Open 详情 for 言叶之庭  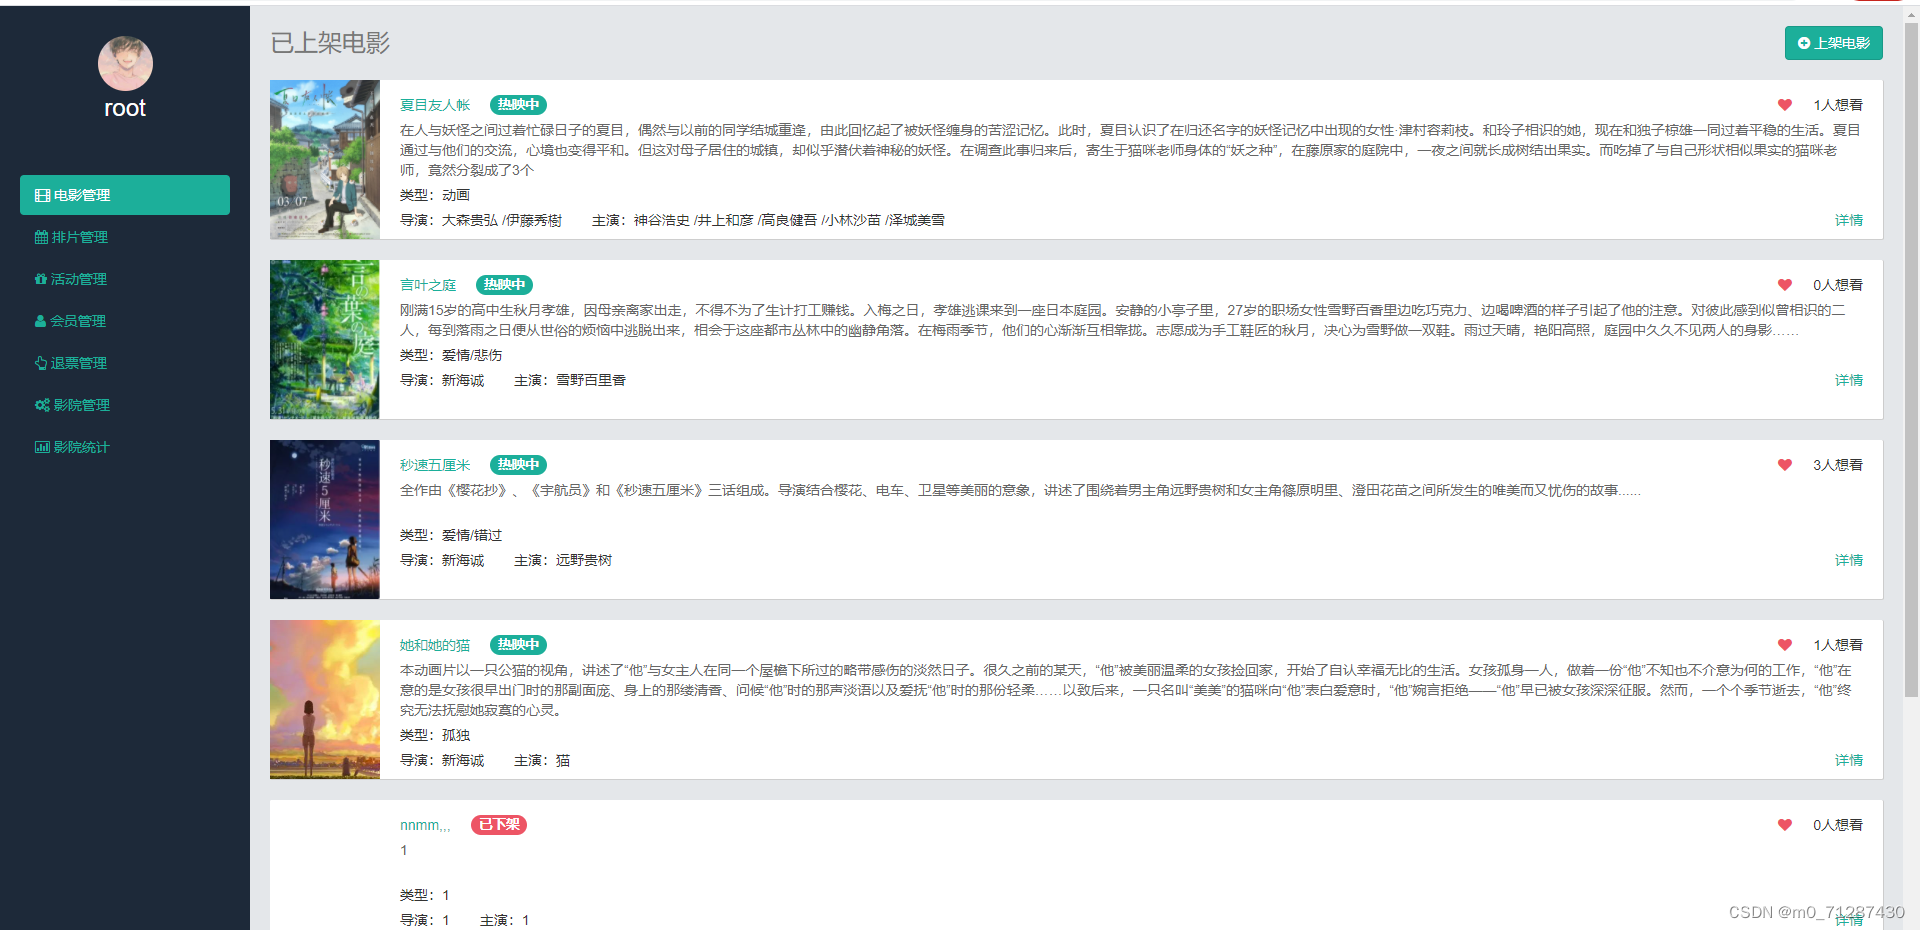1847,380
